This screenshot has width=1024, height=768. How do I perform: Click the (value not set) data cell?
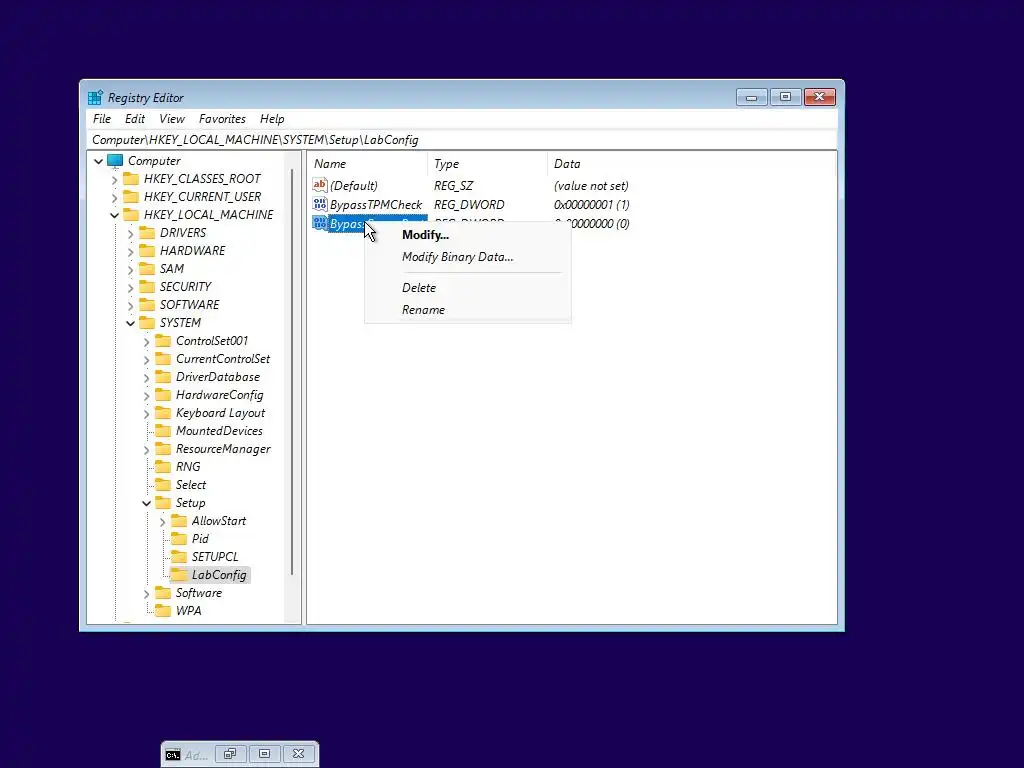click(591, 185)
